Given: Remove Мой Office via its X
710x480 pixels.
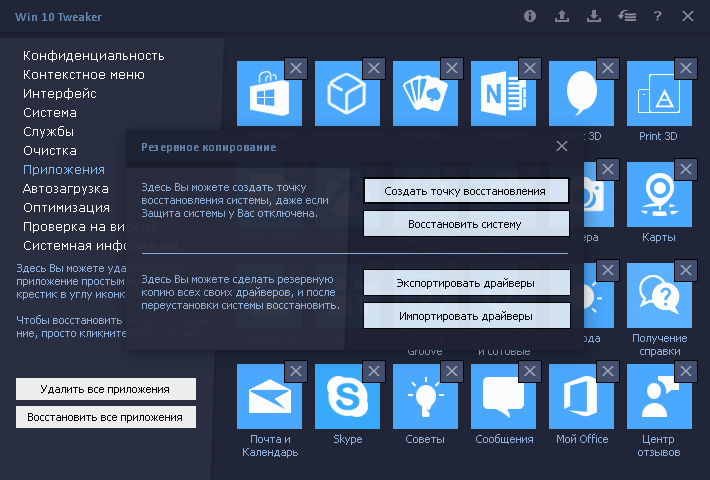Looking at the screenshot, I should click(608, 371).
